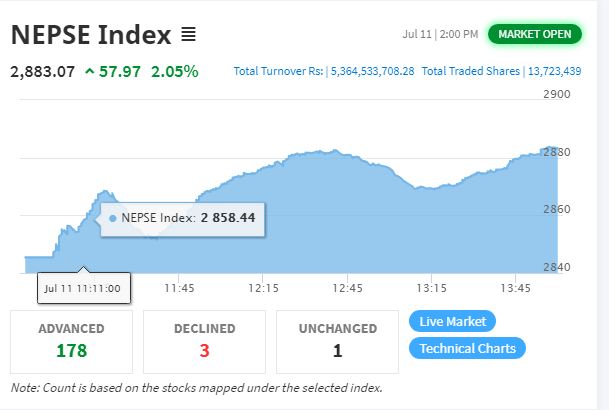The width and height of the screenshot is (609, 410).
Task: Click the NEPSE Index heading
Action: (x=91, y=35)
